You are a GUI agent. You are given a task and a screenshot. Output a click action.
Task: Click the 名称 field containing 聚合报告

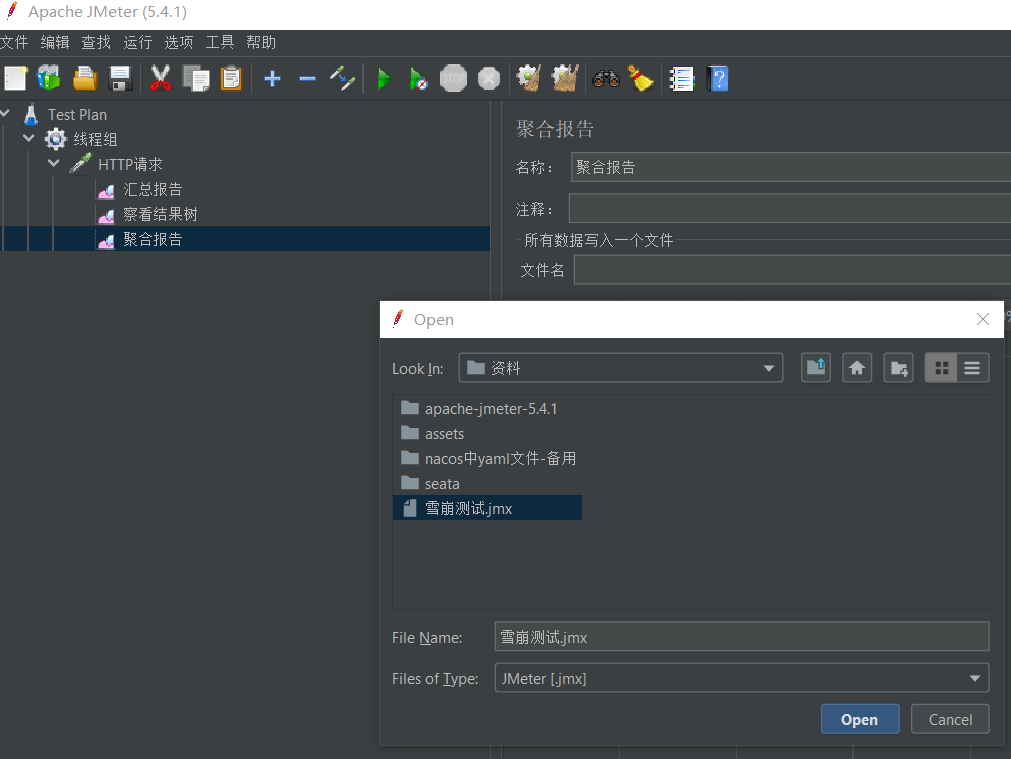[790, 167]
